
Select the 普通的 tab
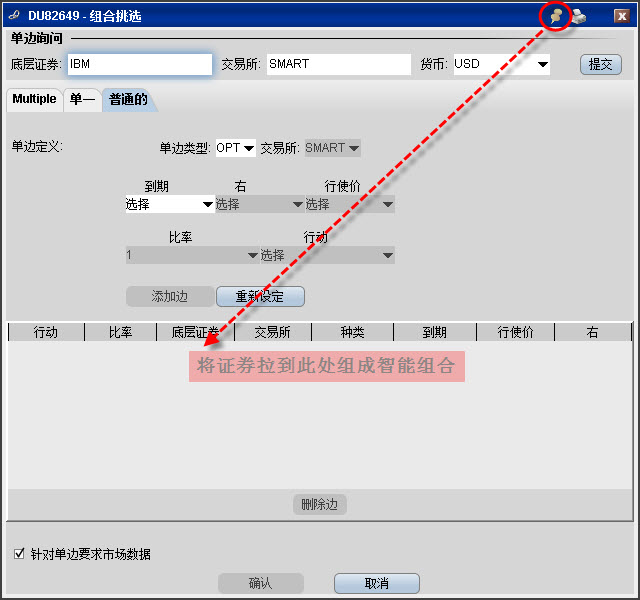point(128,100)
